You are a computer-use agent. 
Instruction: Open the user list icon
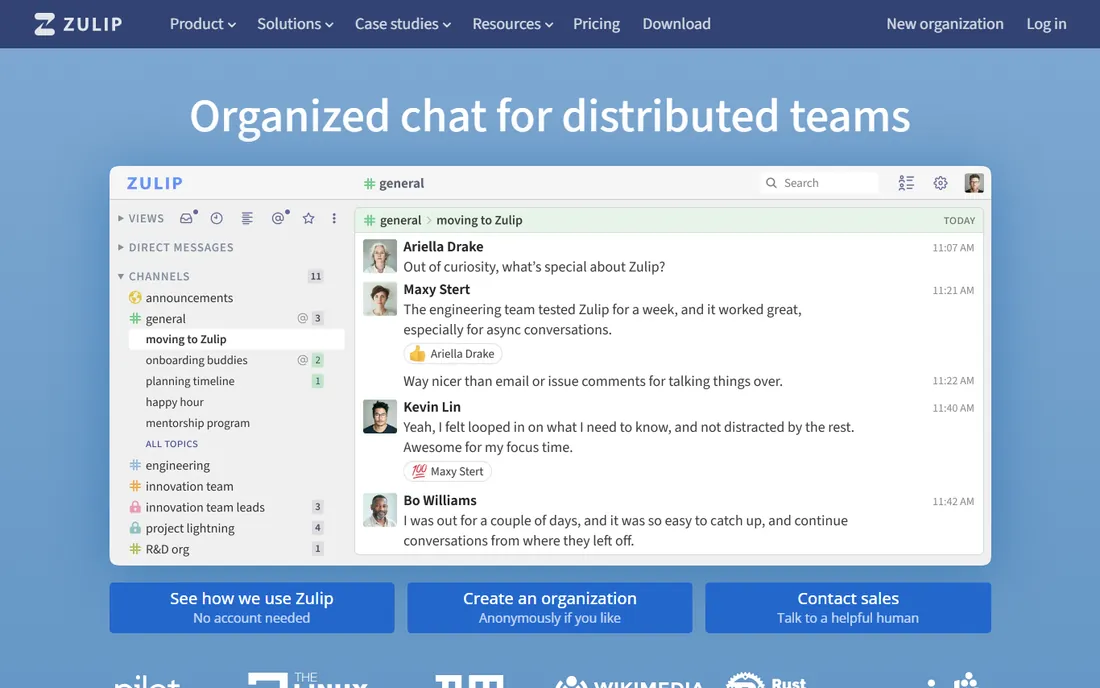click(x=906, y=183)
